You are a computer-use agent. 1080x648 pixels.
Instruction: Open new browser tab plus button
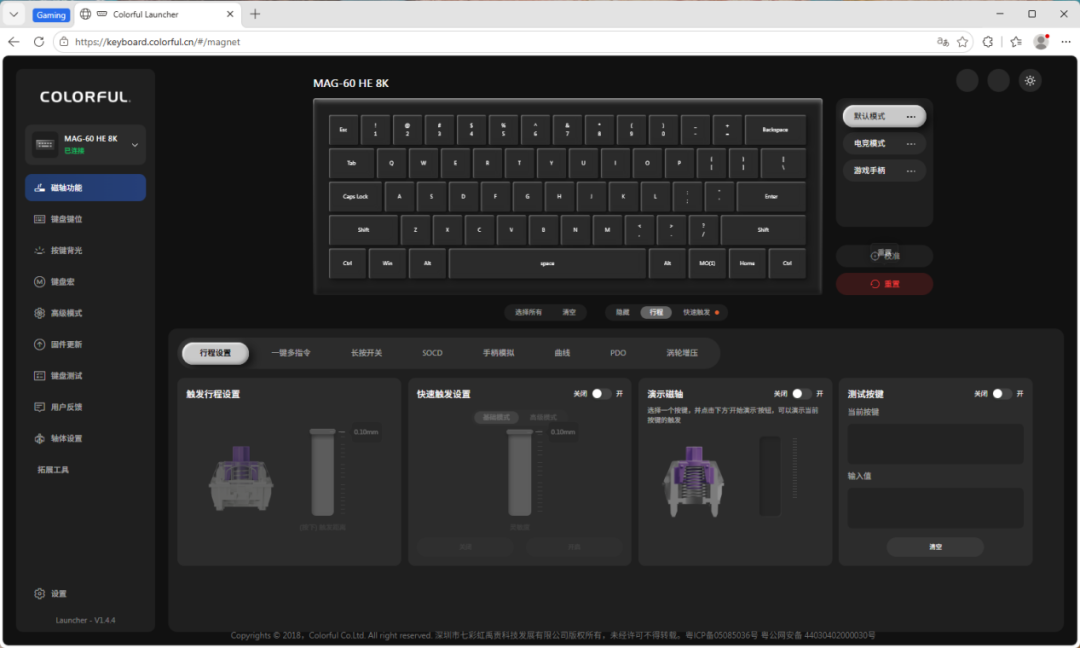pyautogui.click(x=255, y=14)
